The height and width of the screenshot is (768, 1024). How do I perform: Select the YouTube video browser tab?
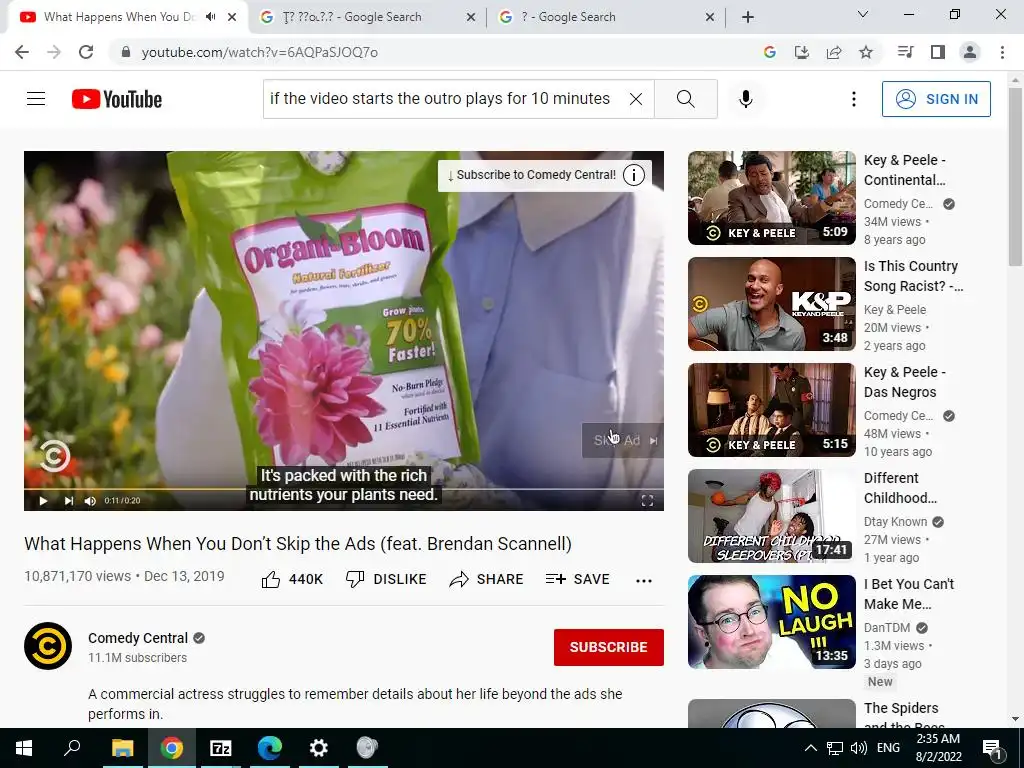pos(118,17)
